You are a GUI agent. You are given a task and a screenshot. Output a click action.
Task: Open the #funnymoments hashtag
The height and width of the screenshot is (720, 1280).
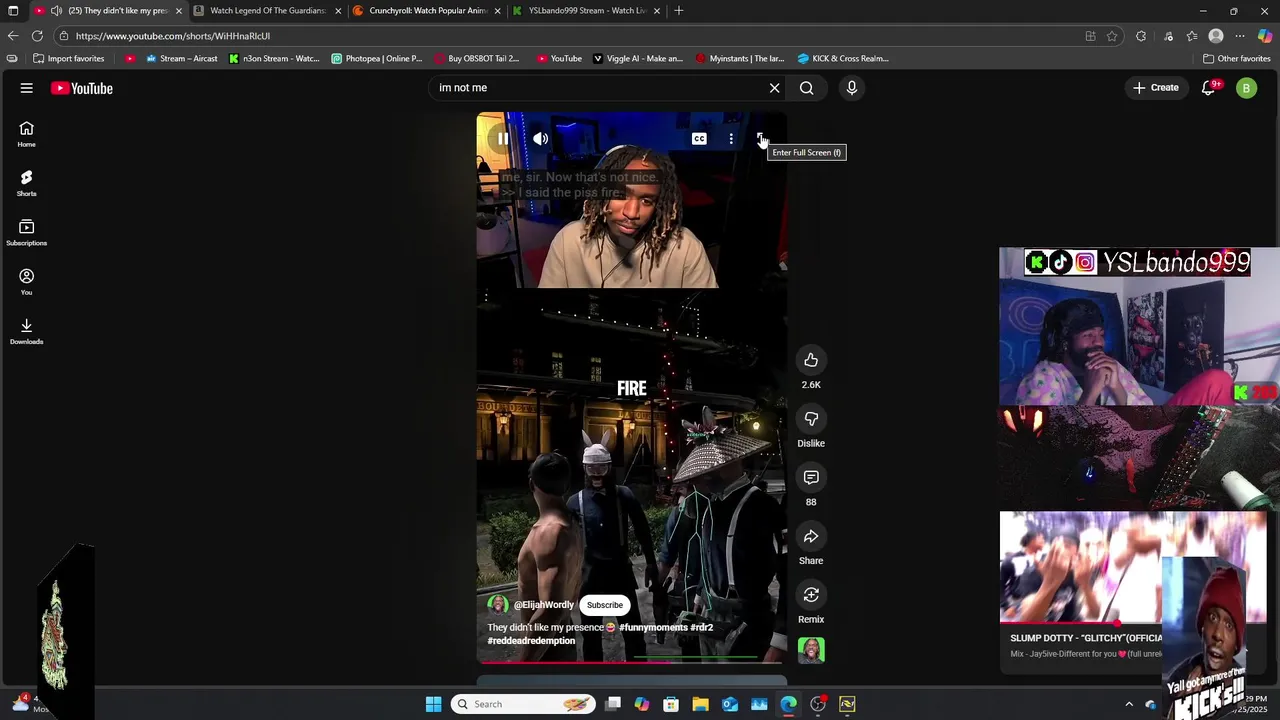(653, 628)
